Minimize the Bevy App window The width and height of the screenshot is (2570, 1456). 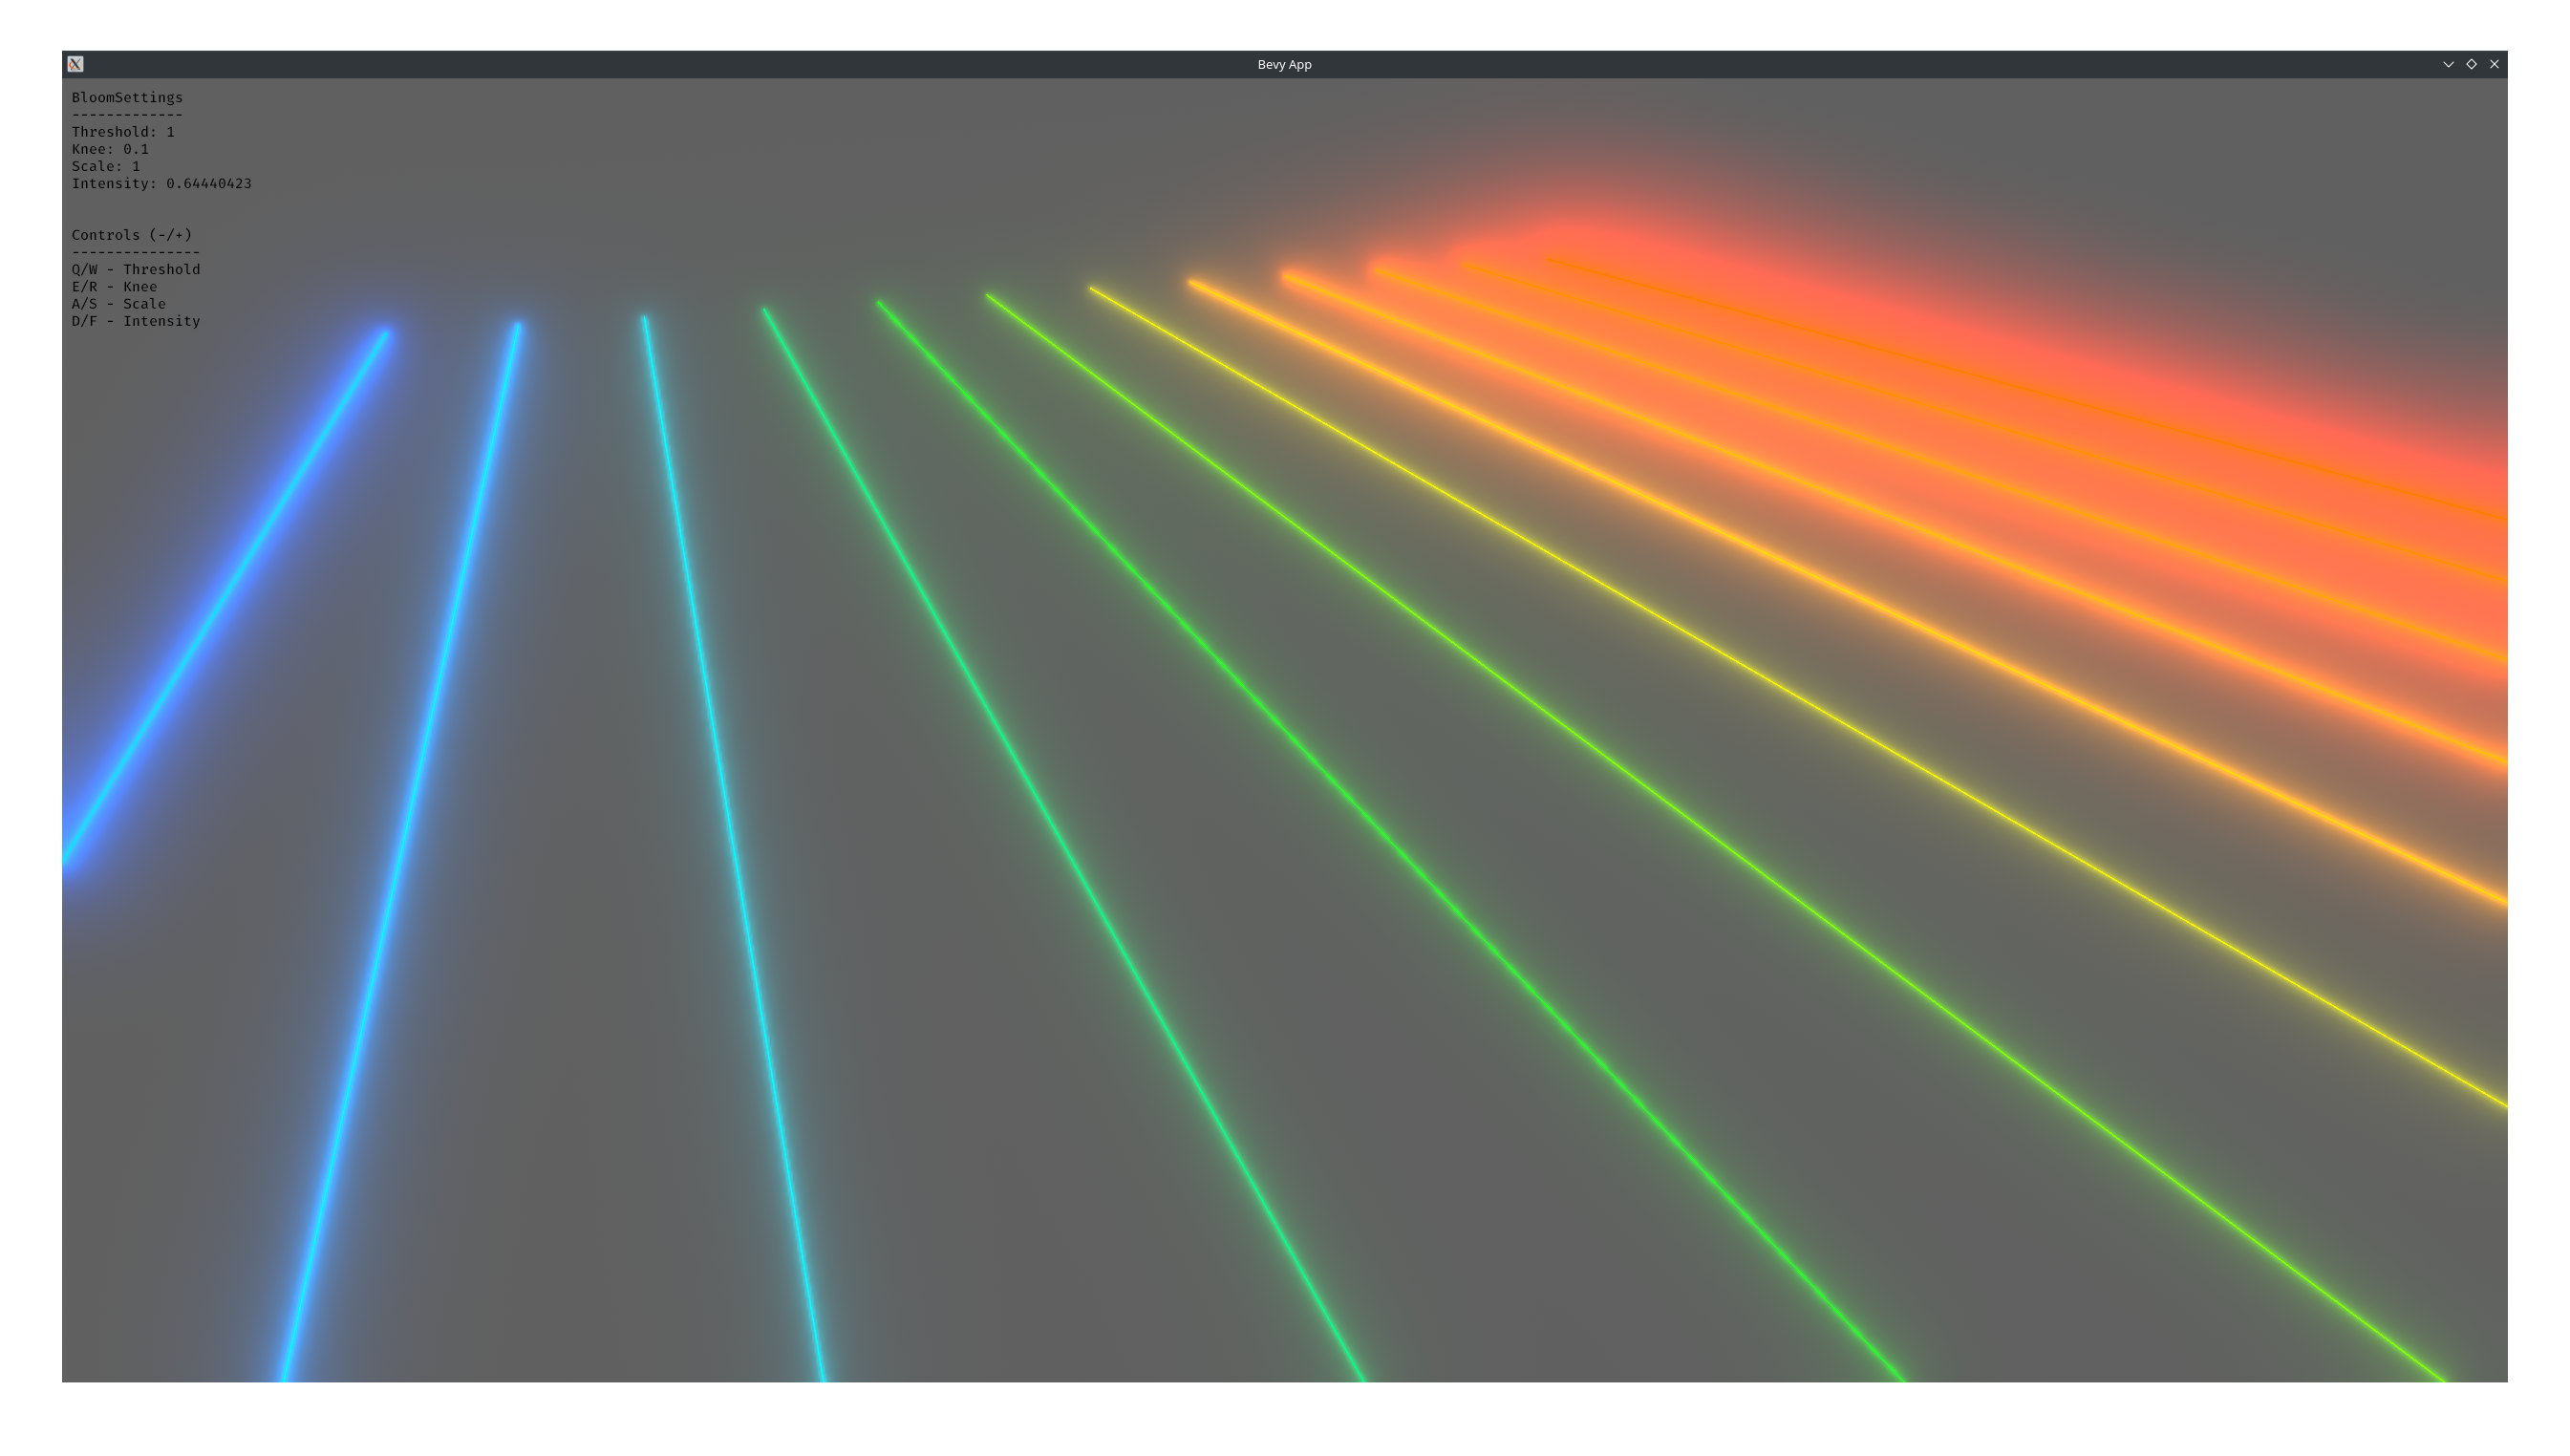click(2448, 64)
